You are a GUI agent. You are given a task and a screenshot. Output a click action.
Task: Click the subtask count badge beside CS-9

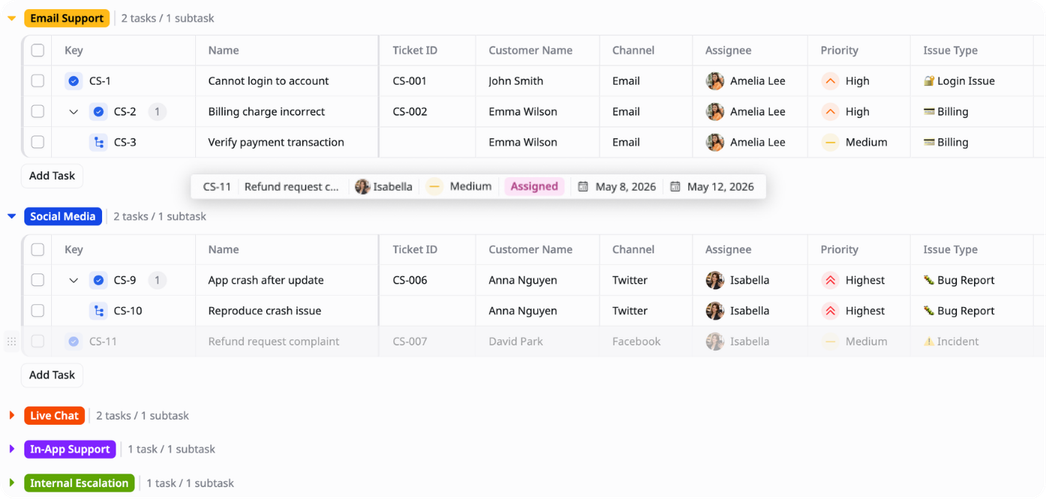coord(157,281)
